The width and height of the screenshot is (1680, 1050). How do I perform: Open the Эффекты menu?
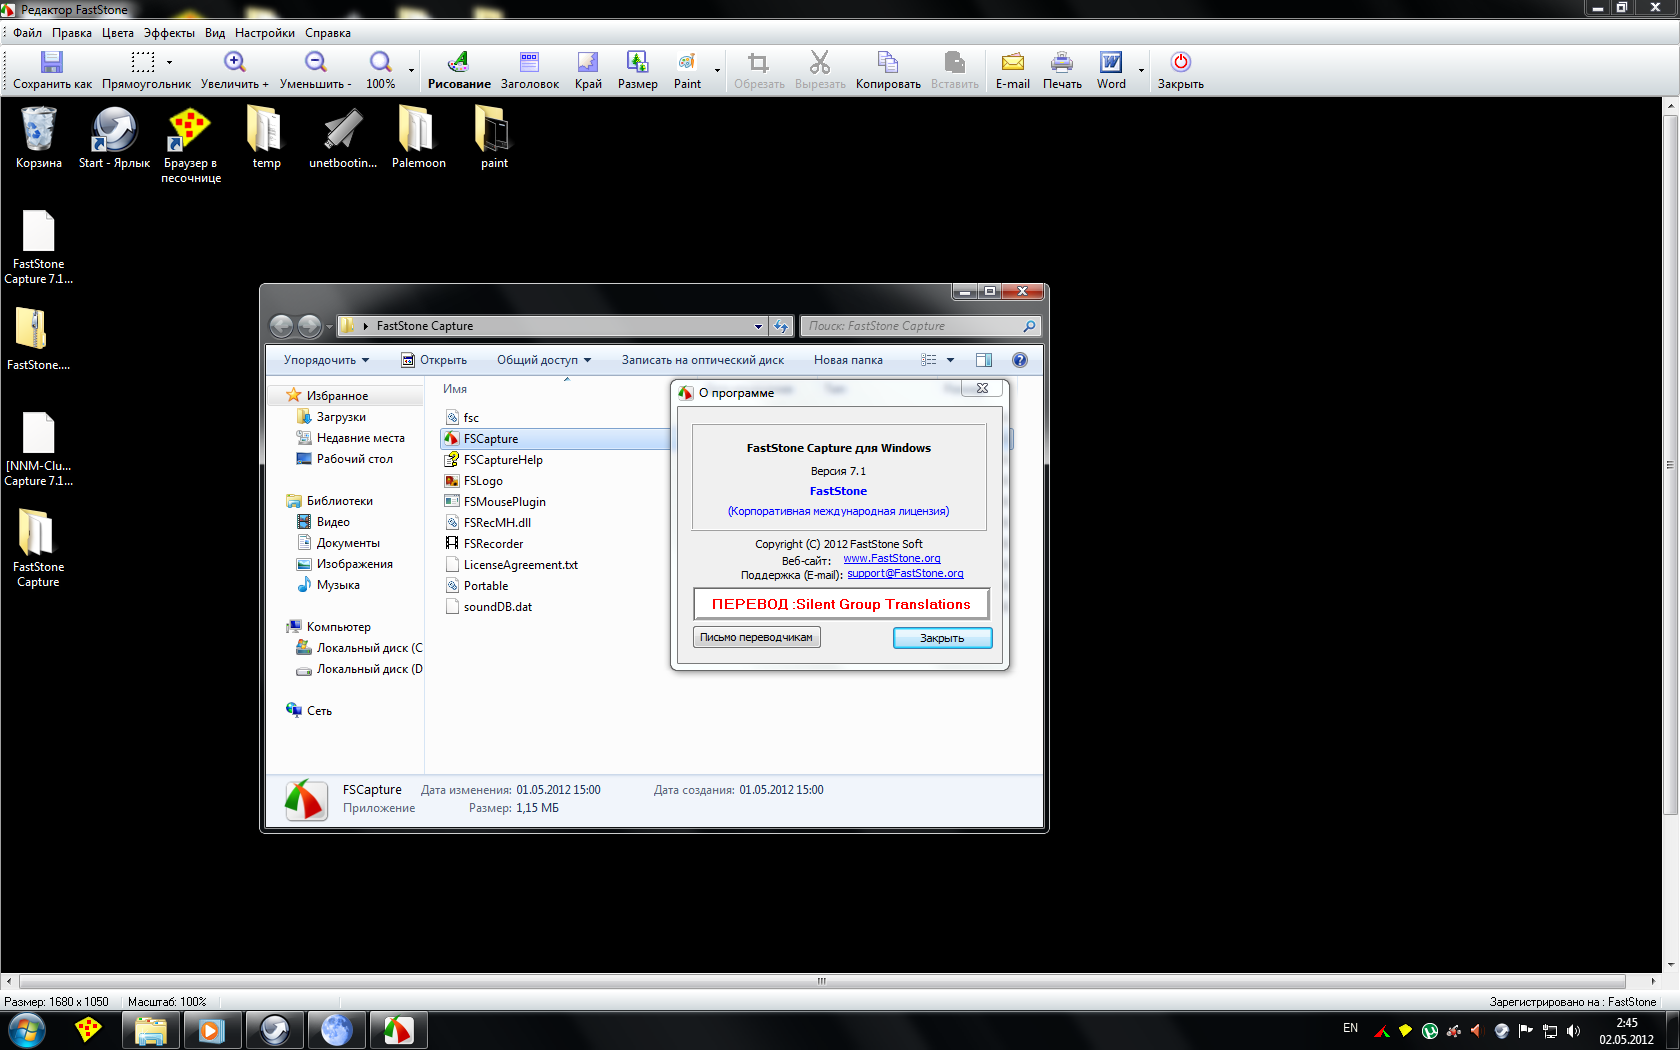coord(169,33)
